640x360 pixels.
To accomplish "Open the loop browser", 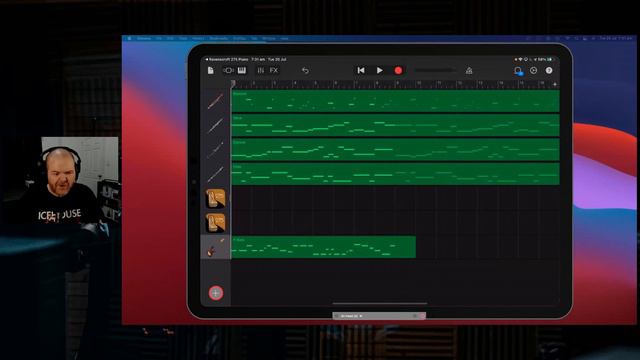I will [x=518, y=71].
